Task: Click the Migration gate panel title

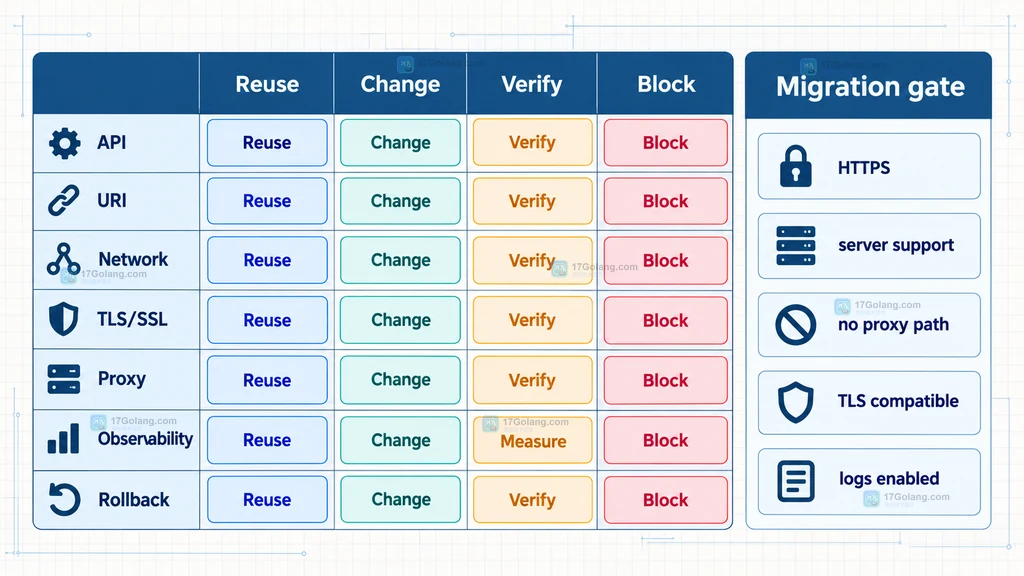Action: coord(870,86)
